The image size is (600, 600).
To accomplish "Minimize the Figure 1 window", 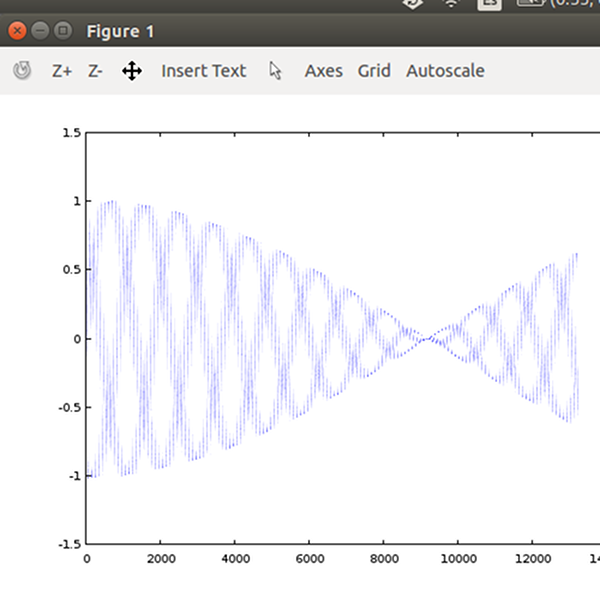I will (41, 31).
